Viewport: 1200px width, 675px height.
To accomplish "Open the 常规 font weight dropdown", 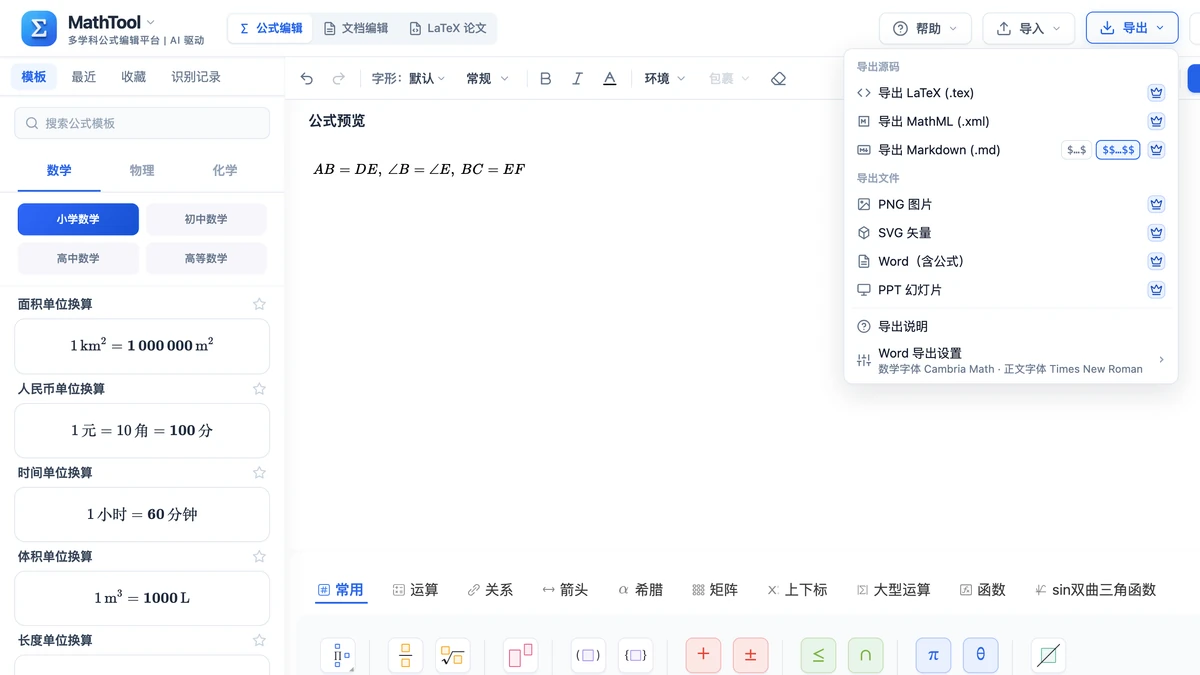I will 488,79.
